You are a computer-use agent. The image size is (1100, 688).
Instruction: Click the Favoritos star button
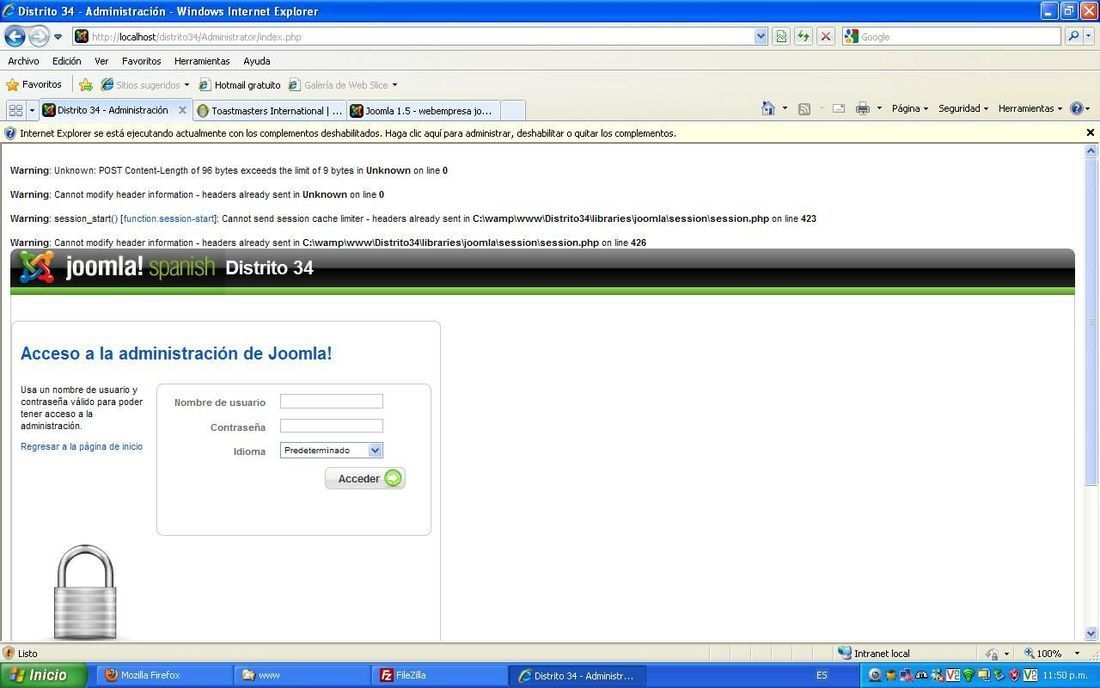click(34, 85)
